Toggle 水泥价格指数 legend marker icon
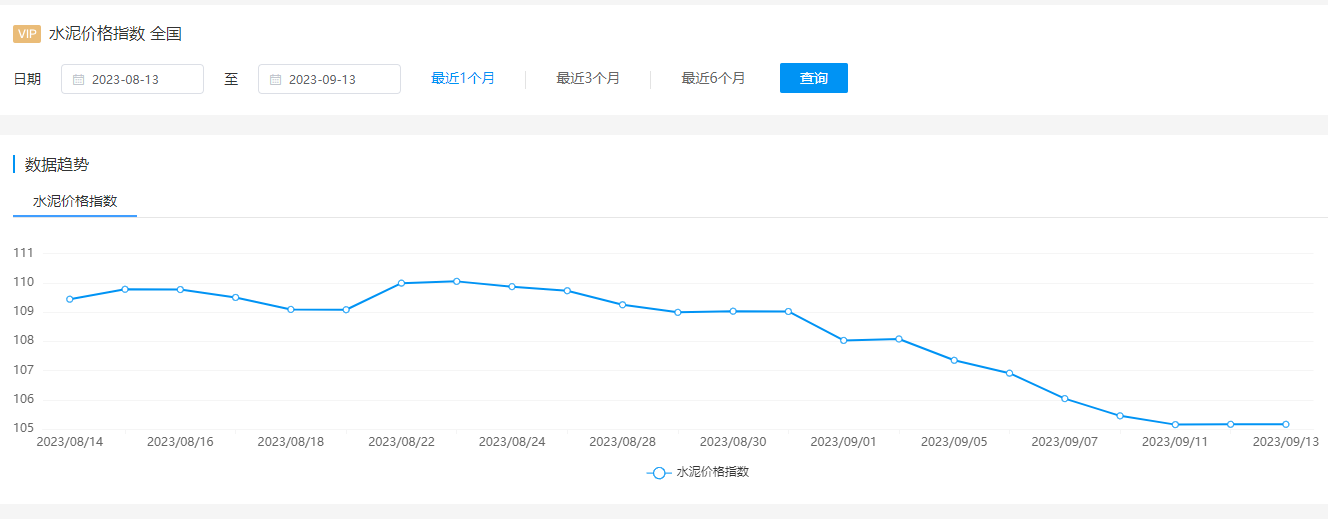The height and width of the screenshot is (519, 1328). pos(658,473)
